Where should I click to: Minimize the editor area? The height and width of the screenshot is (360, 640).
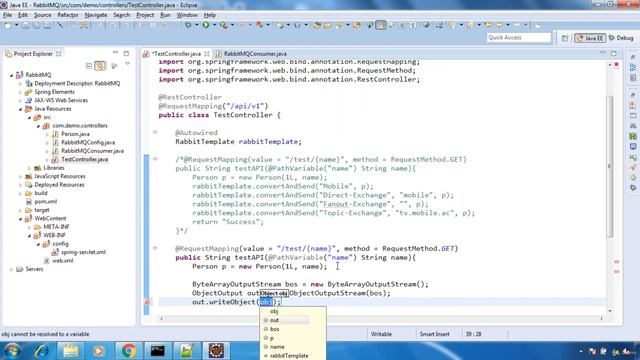pos(603,53)
